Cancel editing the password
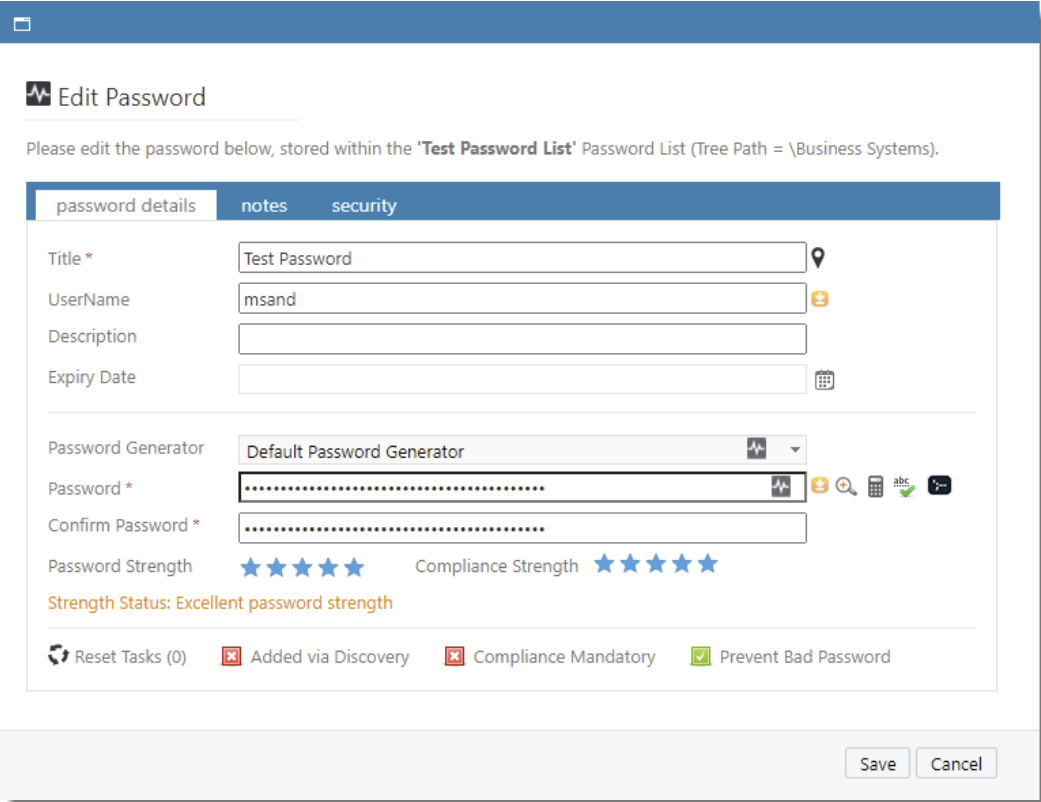 coord(956,763)
